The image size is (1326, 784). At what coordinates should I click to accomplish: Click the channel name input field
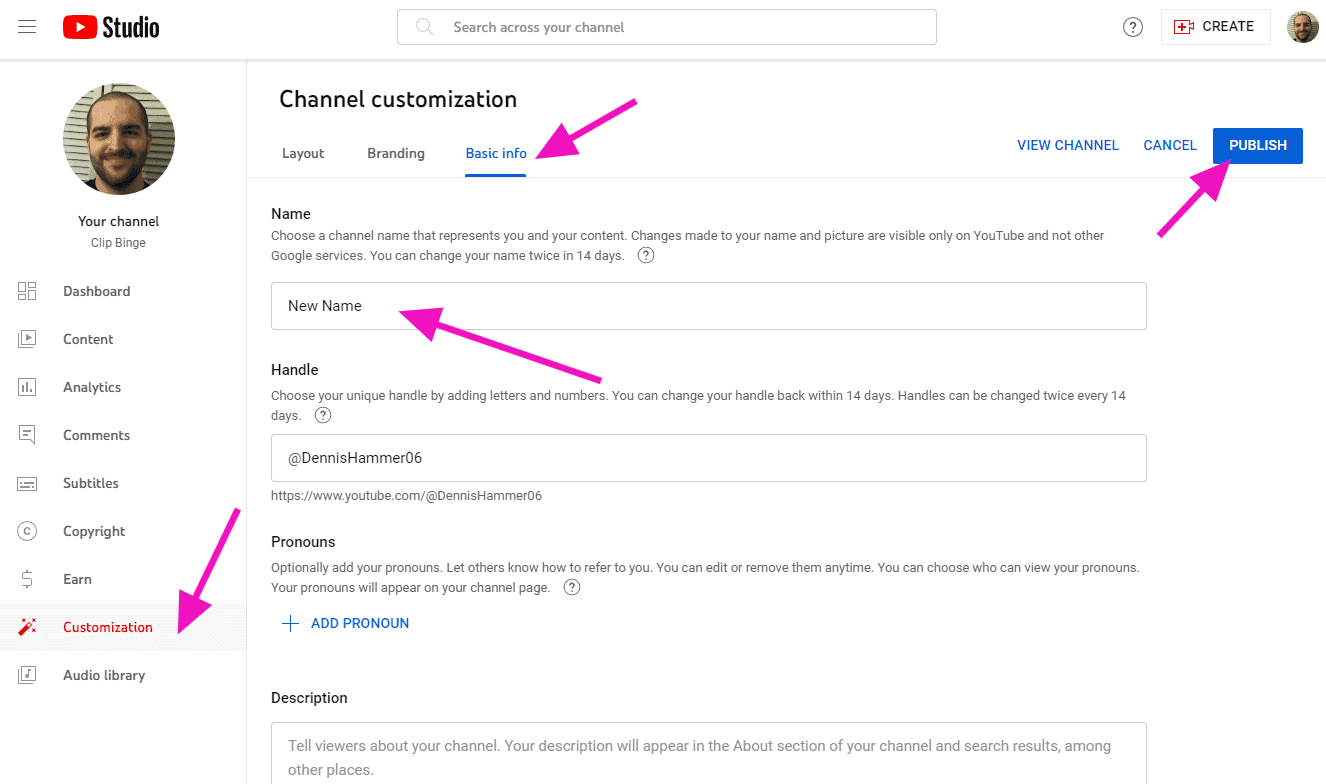[x=709, y=306]
